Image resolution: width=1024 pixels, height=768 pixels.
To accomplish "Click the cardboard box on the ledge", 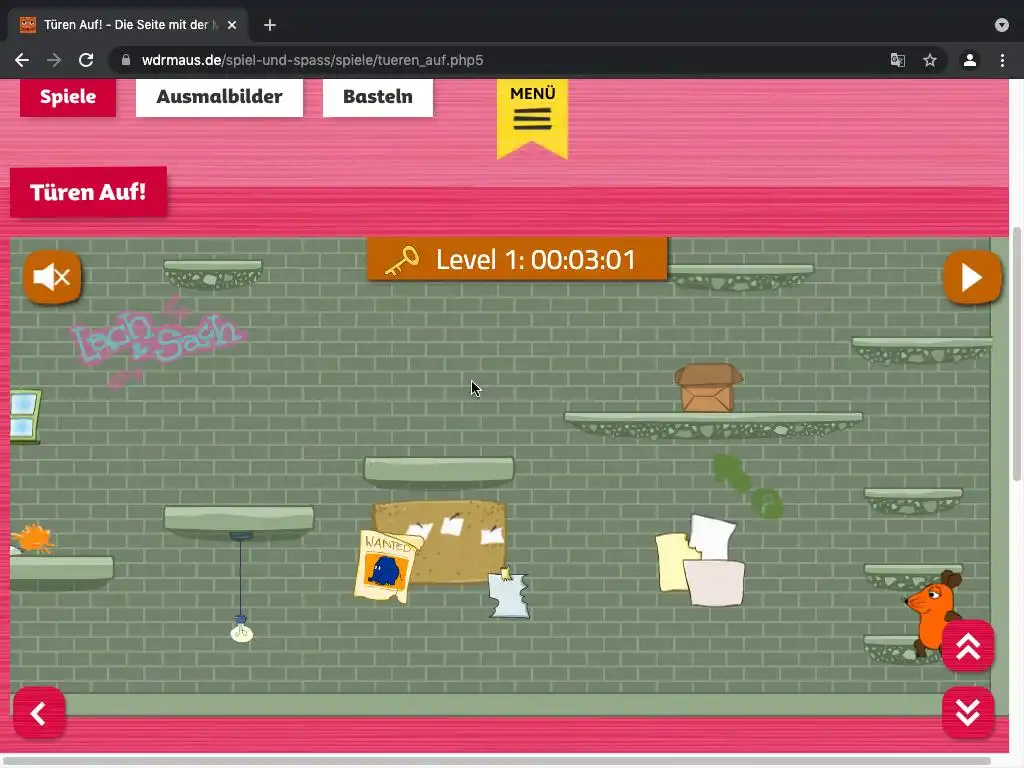I will (709, 387).
